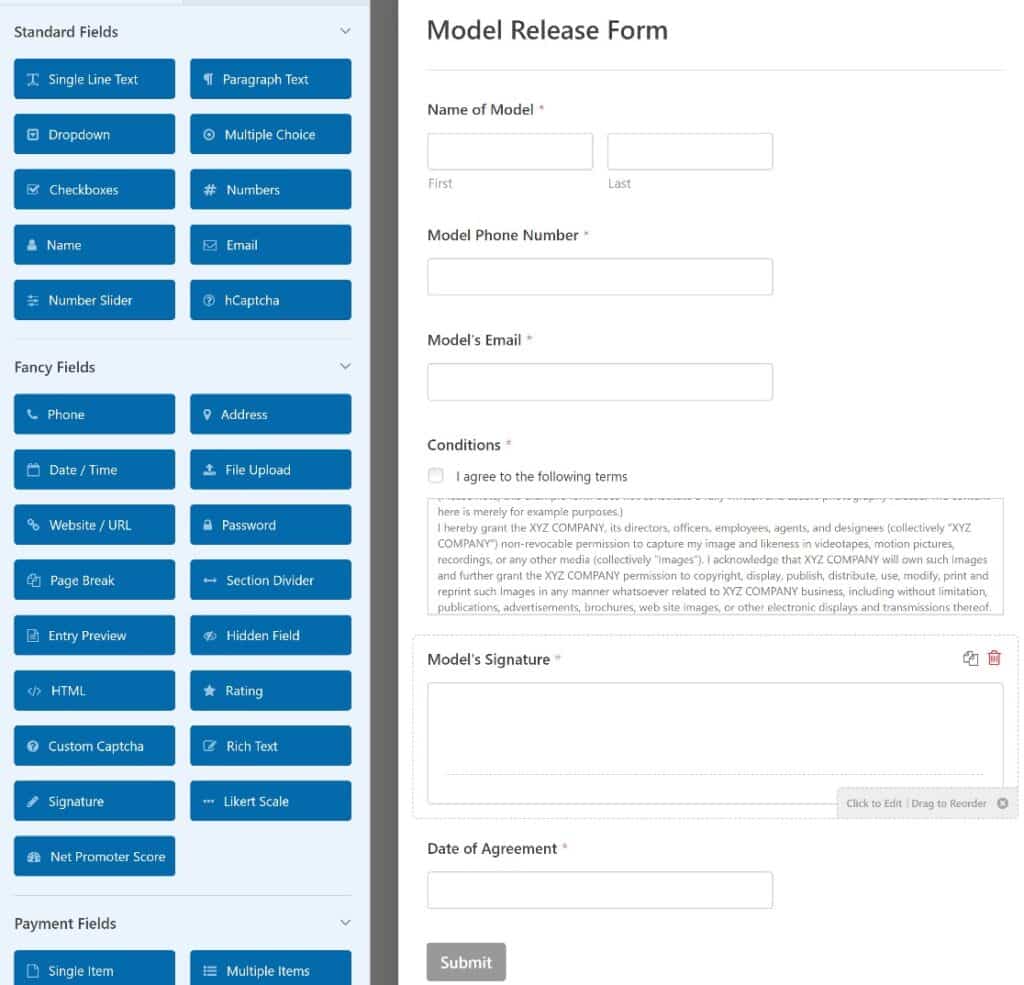
Task: Add a Rating field to the form
Action: coord(270,690)
